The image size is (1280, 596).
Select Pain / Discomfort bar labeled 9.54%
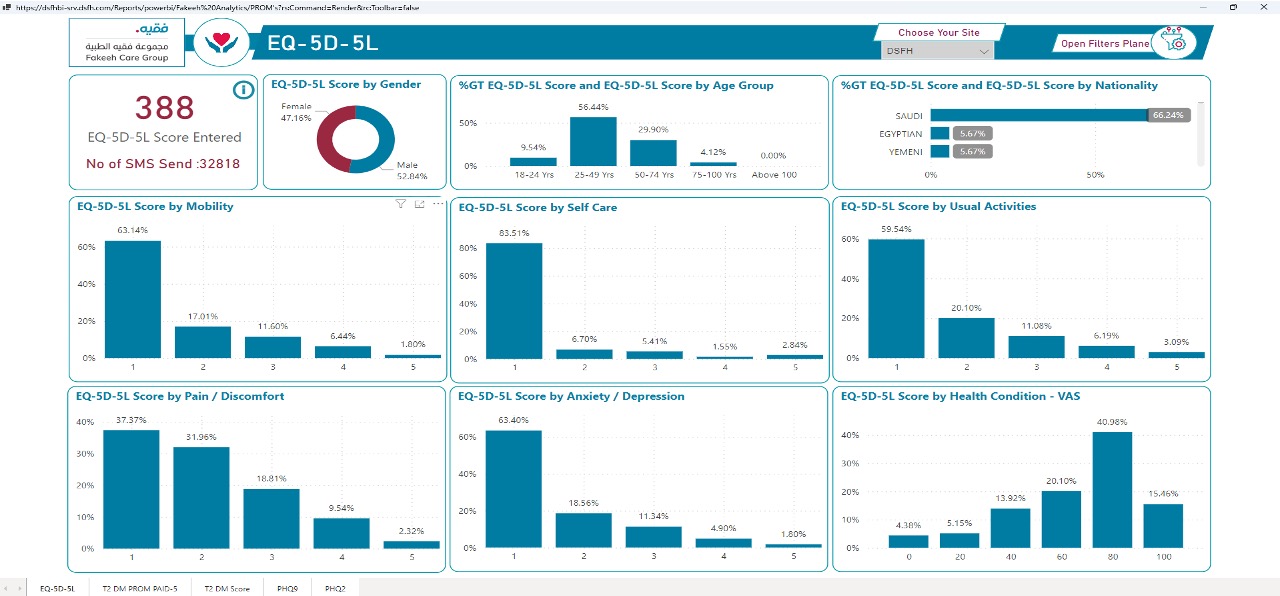tap(342, 533)
